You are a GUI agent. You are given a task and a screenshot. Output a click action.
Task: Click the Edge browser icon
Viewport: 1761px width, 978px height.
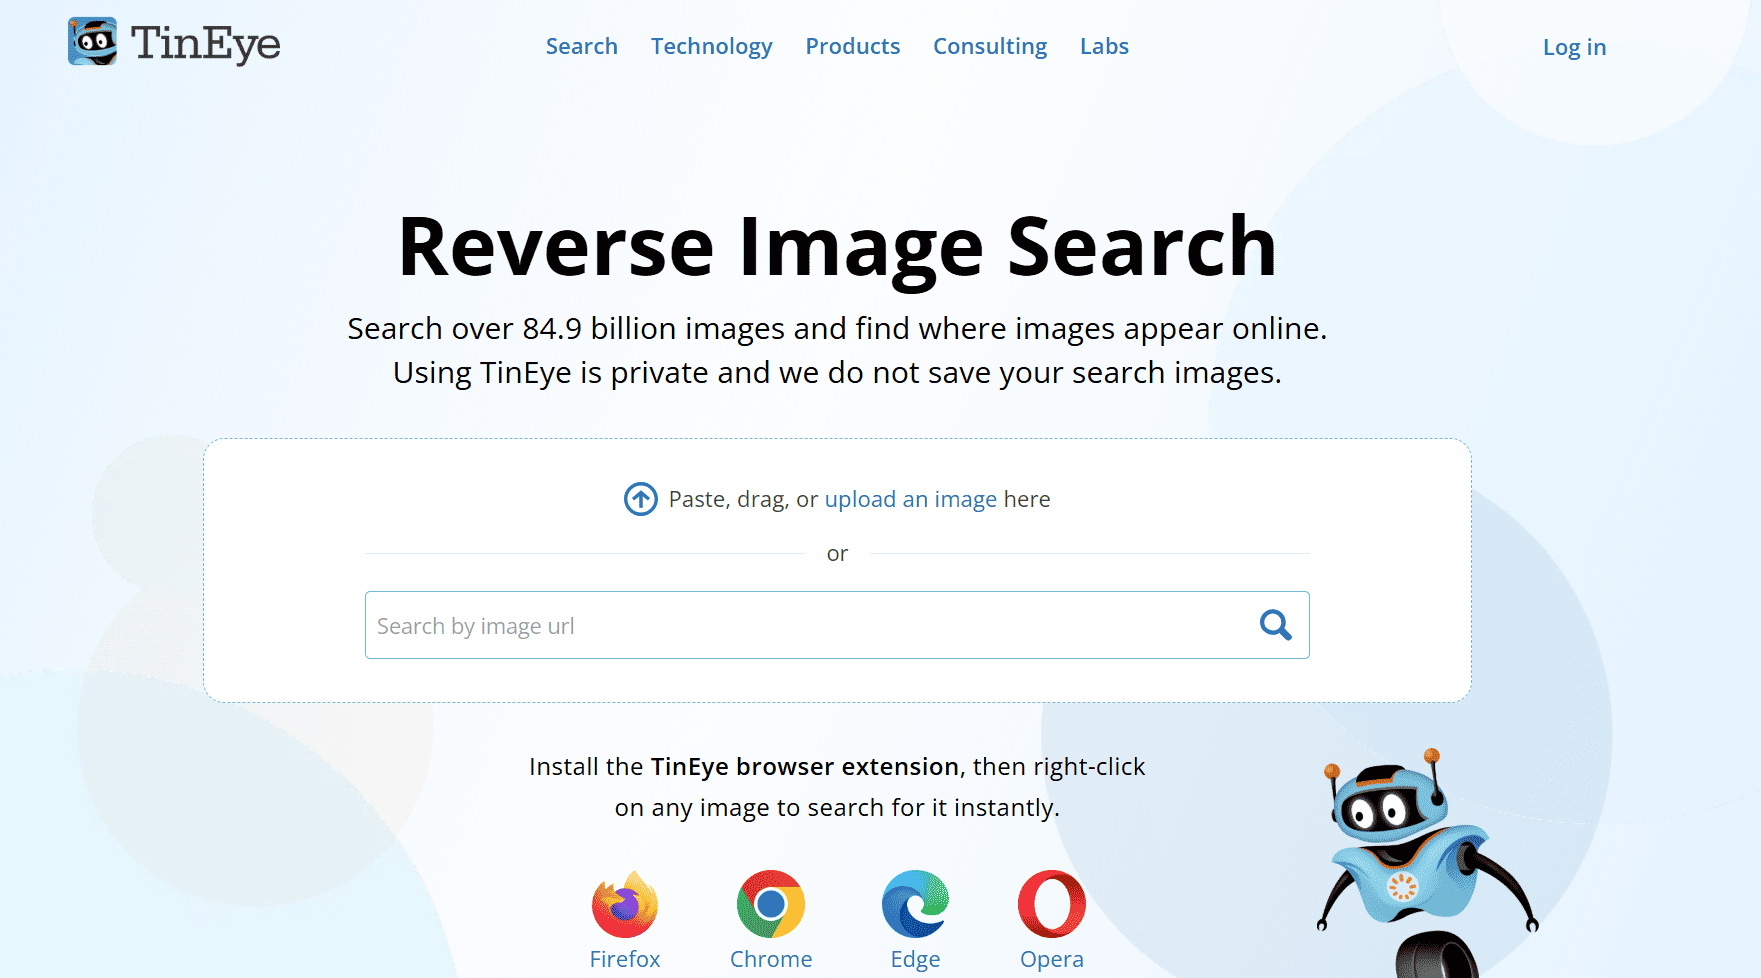point(916,904)
